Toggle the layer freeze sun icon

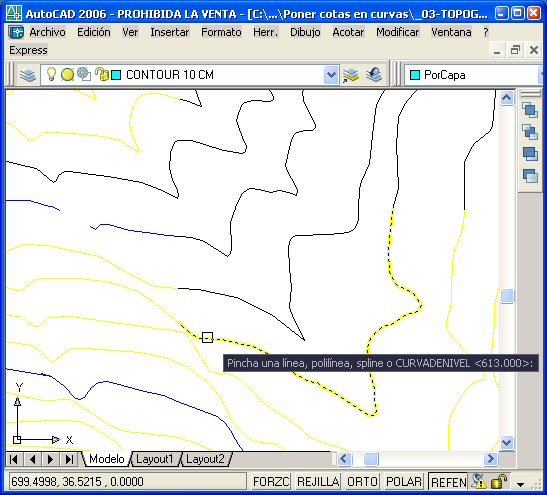click(x=67, y=75)
